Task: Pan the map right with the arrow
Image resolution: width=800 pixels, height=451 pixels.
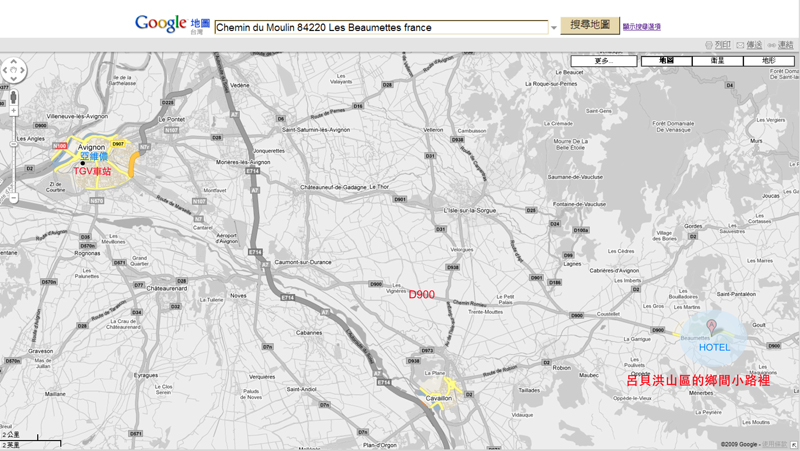Action: point(22,70)
